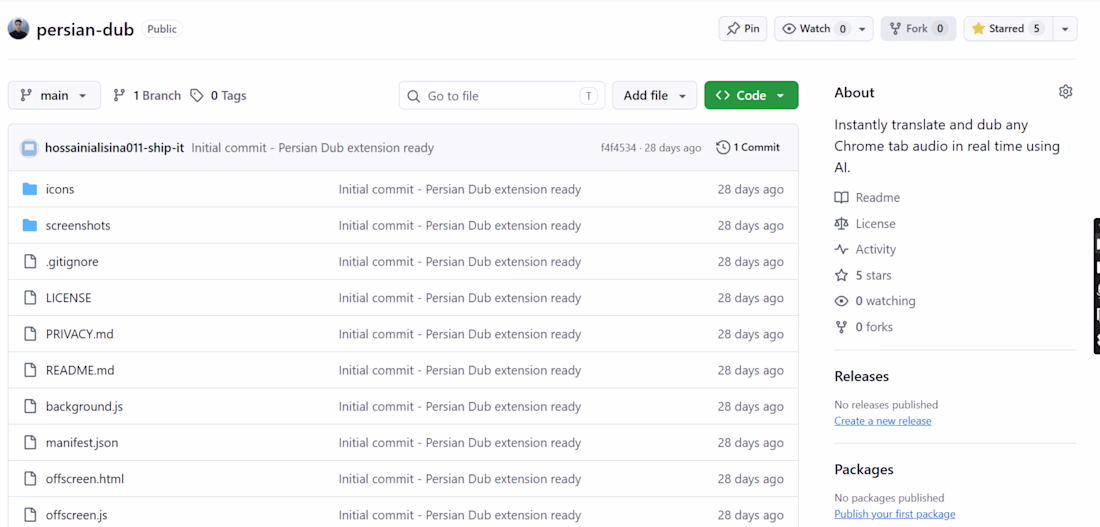Open the offscreen.html file
Screen dimensions: 1100x527
[x=85, y=479]
